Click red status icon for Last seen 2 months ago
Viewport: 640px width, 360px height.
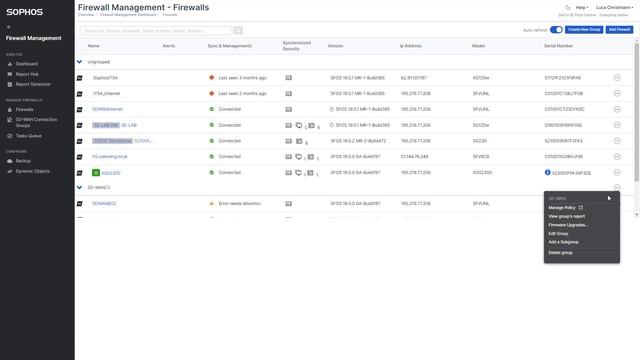tap(211, 93)
